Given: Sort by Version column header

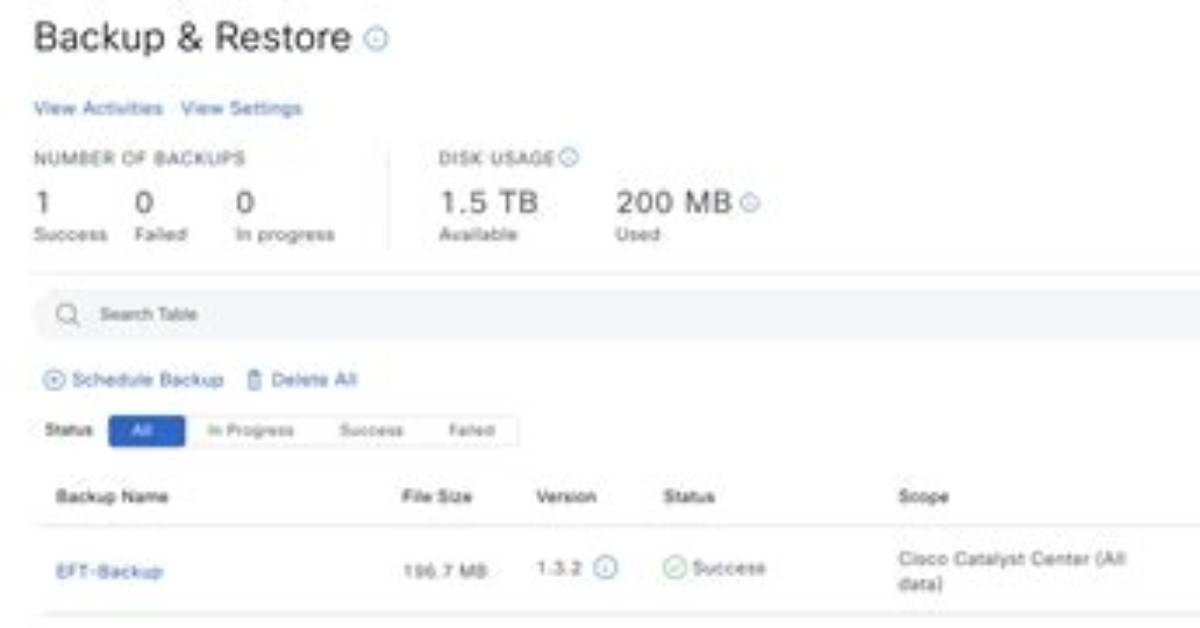Looking at the screenshot, I should pyautogui.click(x=566, y=496).
